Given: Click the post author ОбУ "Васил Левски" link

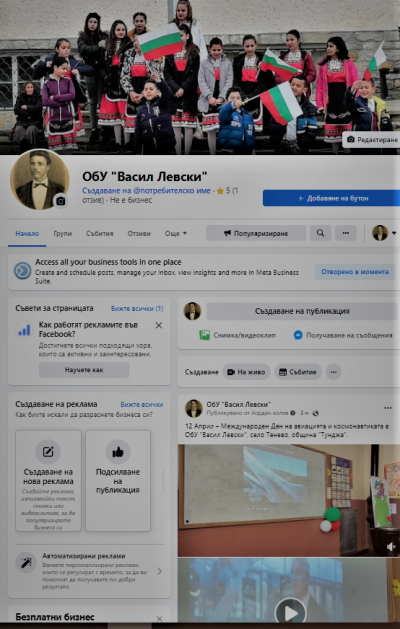Looking at the screenshot, I should click(x=238, y=404).
